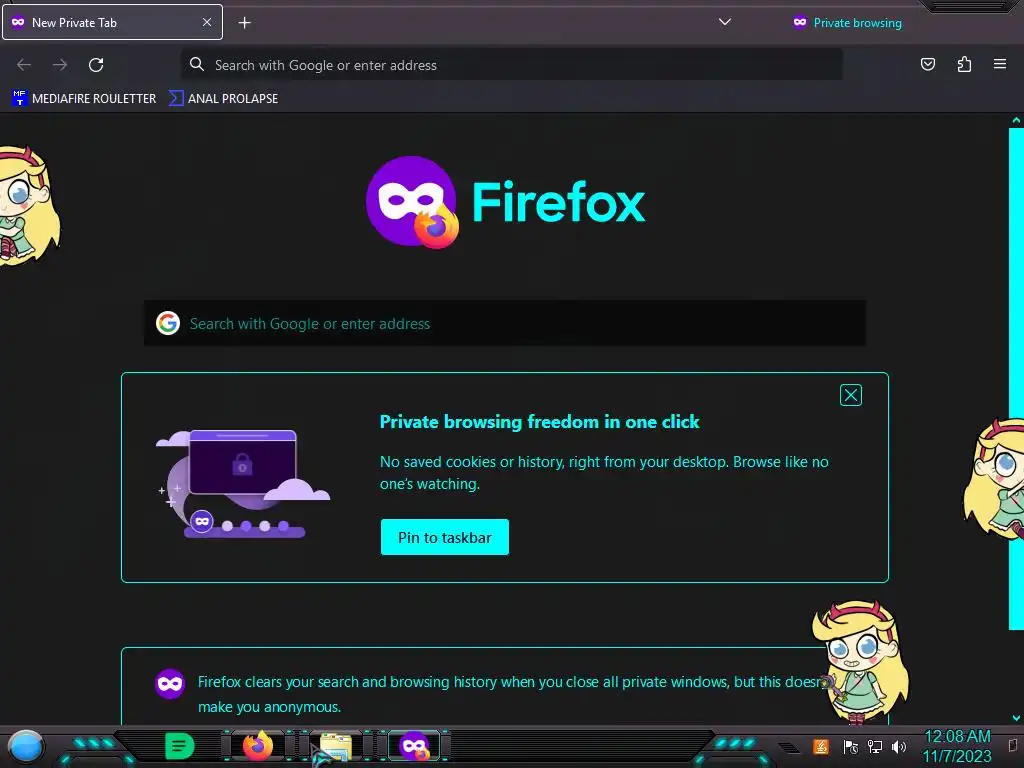Image resolution: width=1024 pixels, height=768 pixels.
Task: Click the Firefox private browsing logo
Action: click(x=412, y=202)
